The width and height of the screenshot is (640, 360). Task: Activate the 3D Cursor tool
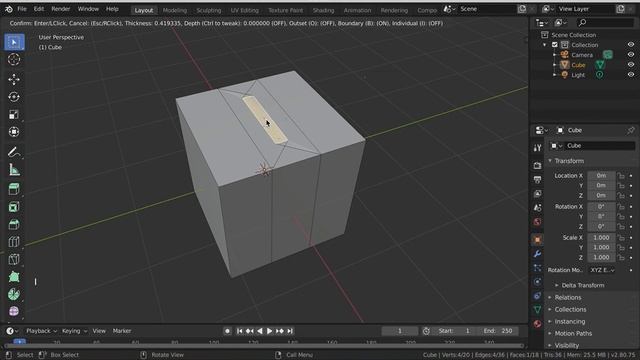(x=14, y=60)
